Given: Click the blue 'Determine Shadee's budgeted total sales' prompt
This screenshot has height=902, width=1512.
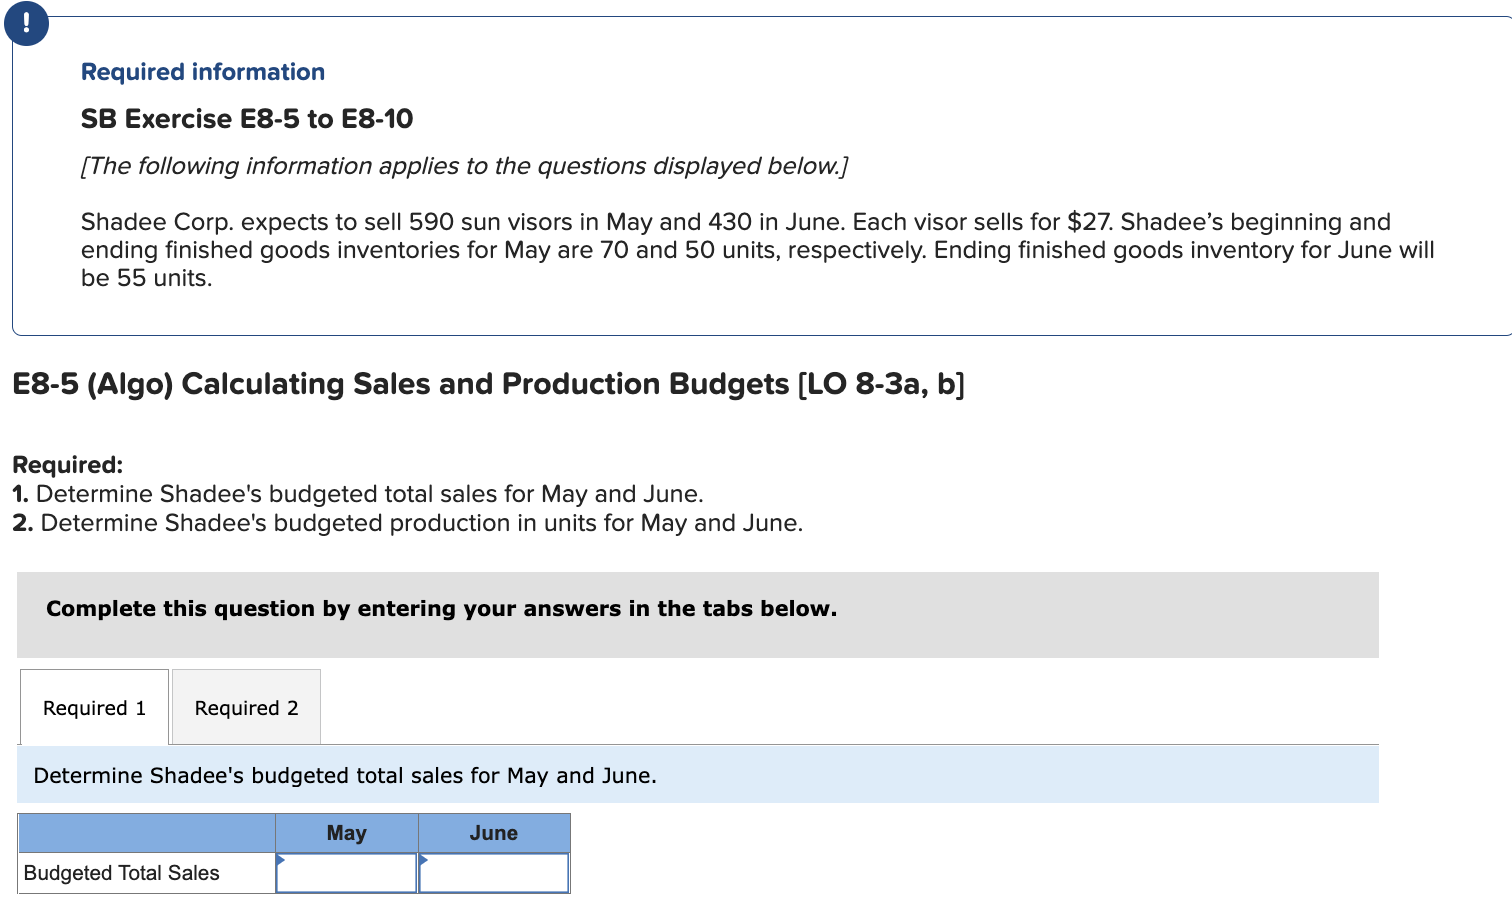Looking at the screenshot, I should 698,775.
